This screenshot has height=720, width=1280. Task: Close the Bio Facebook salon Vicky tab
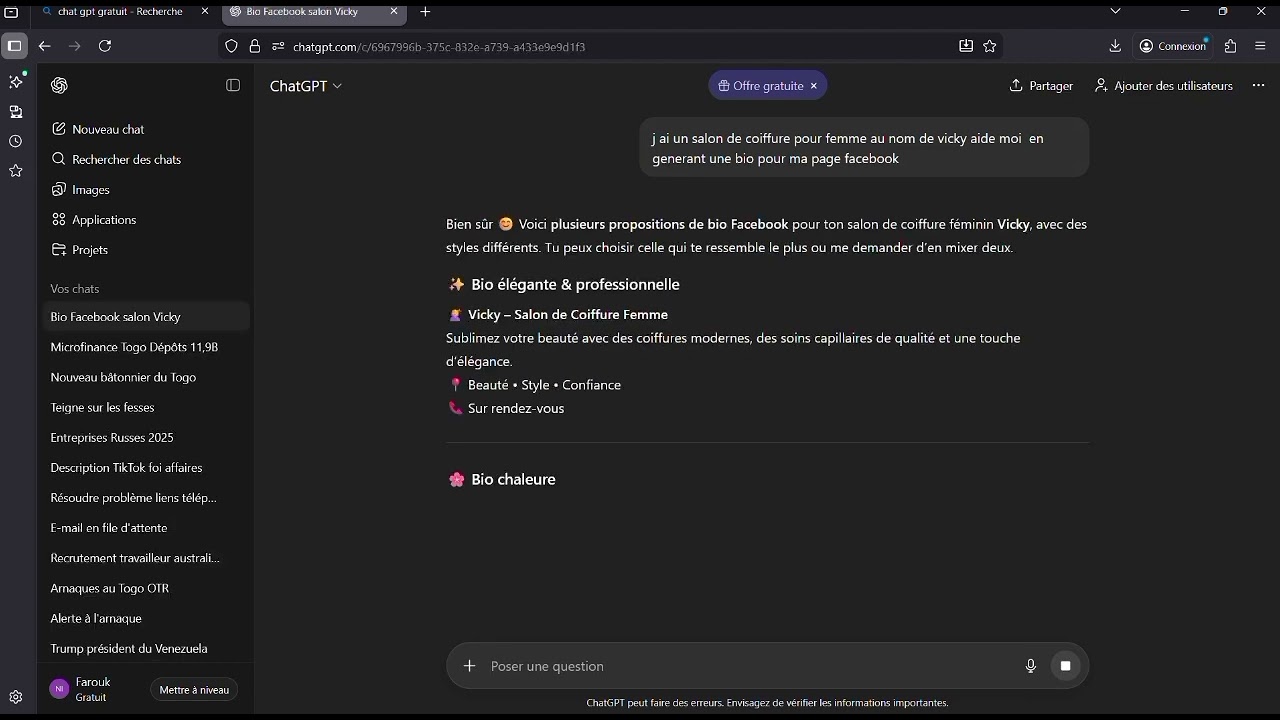pyautogui.click(x=394, y=12)
